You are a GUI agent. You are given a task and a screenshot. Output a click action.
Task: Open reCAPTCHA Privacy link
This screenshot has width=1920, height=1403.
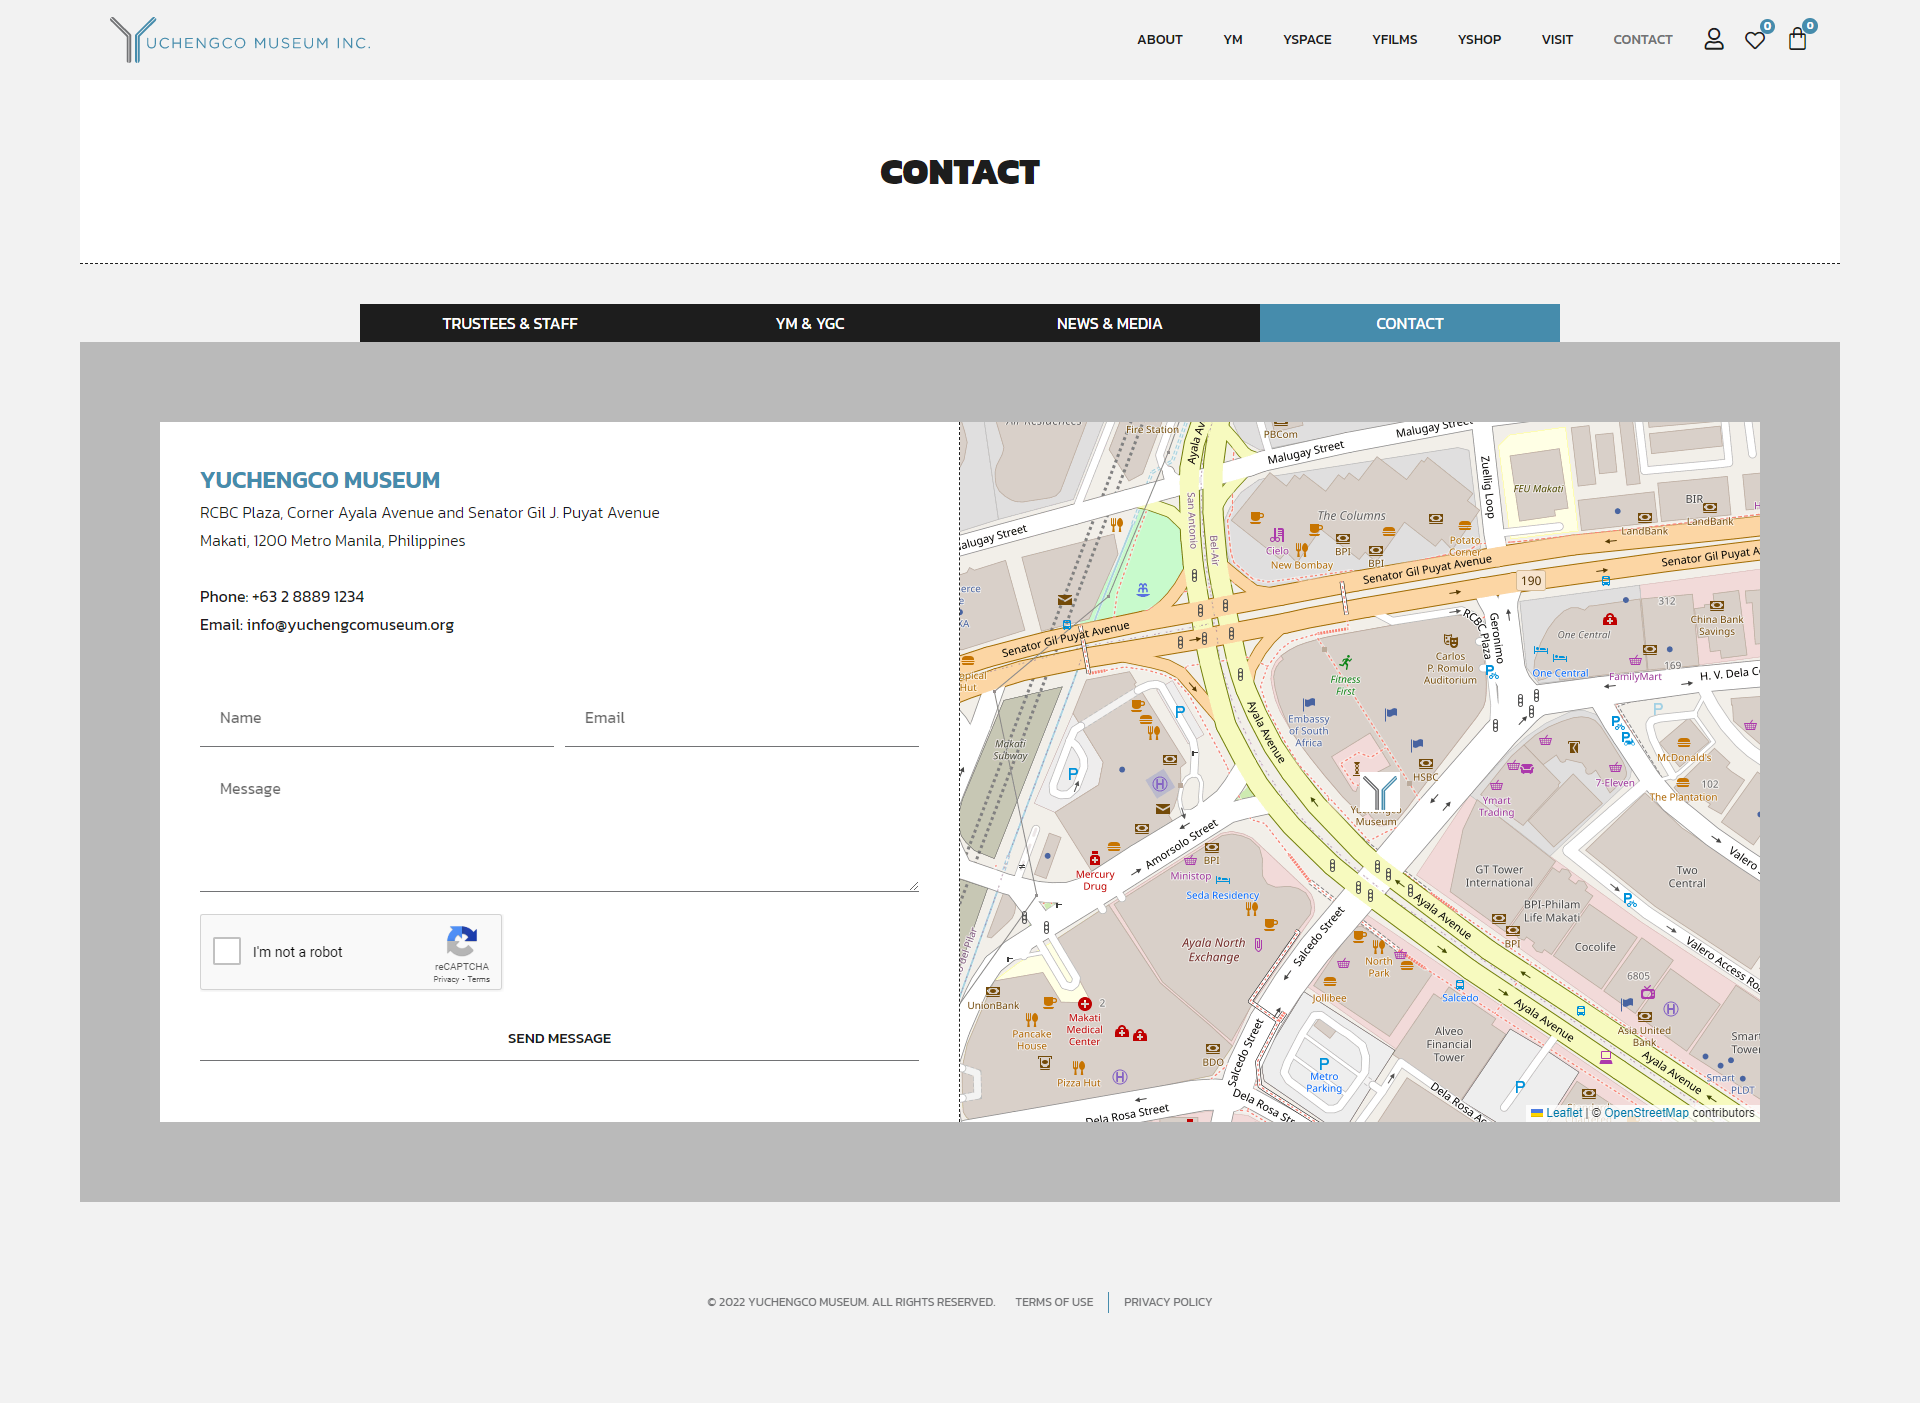pyautogui.click(x=446, y=979)
